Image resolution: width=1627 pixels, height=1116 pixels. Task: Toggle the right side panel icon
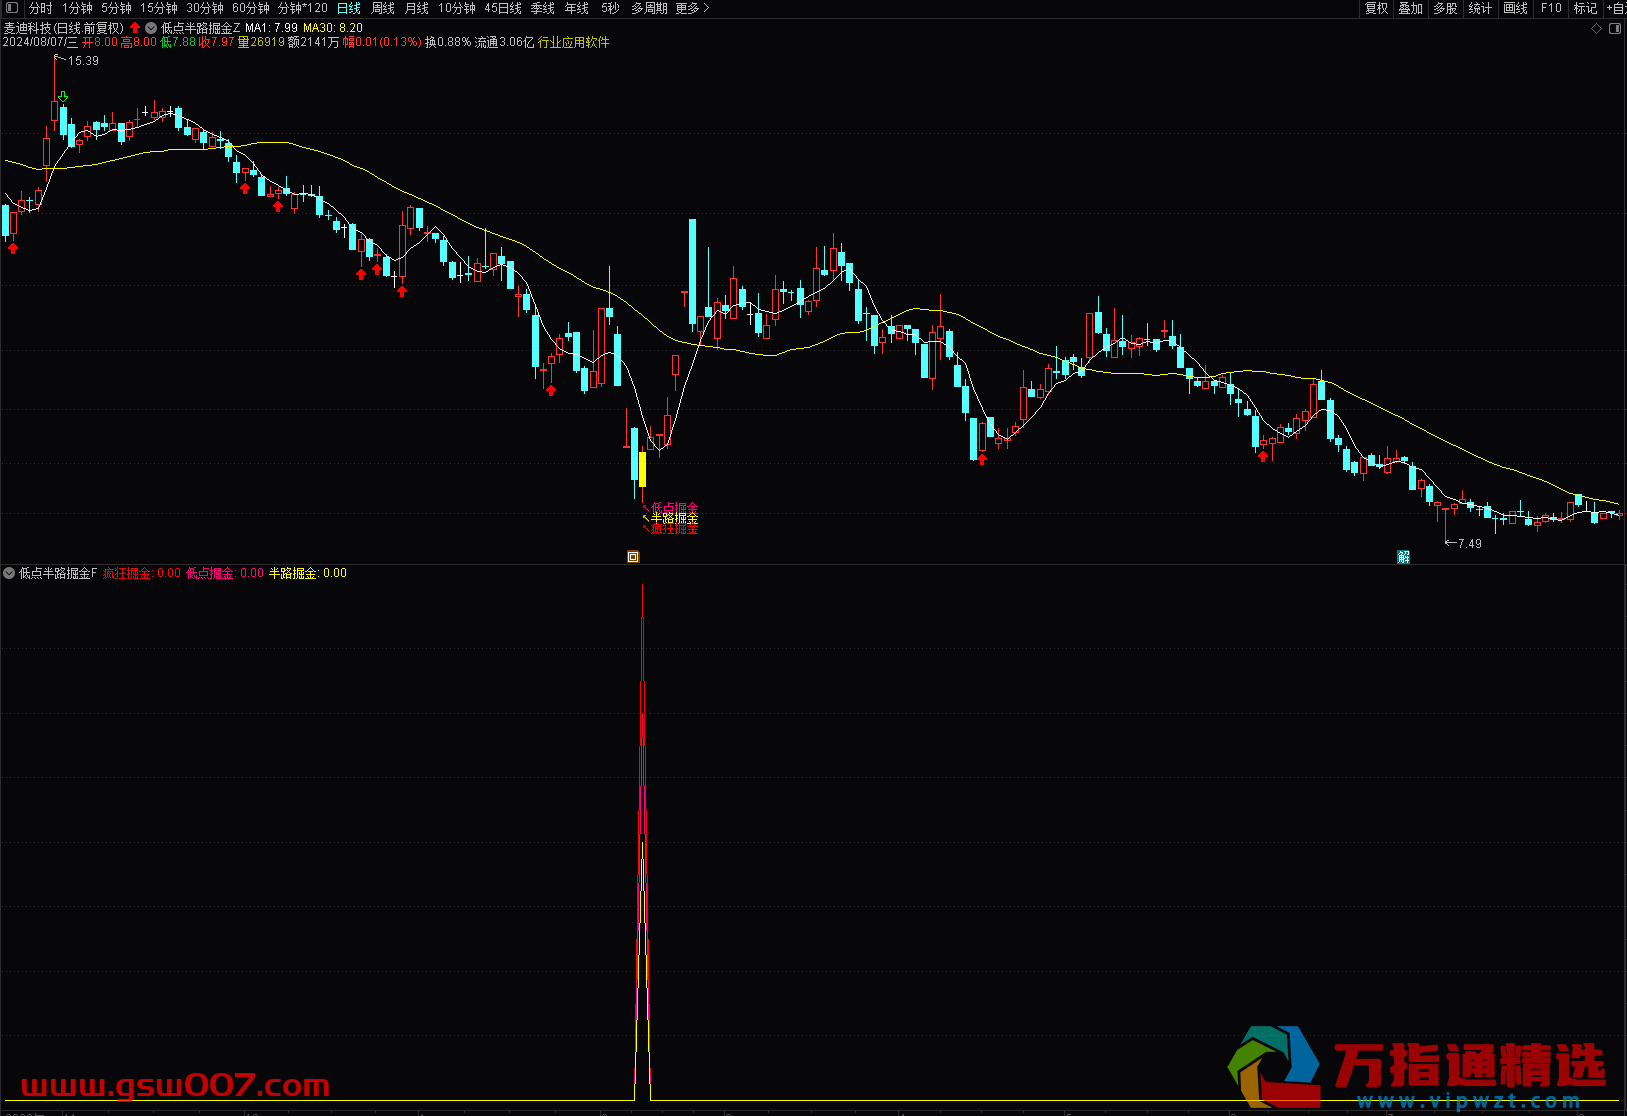click(1615, 29)
